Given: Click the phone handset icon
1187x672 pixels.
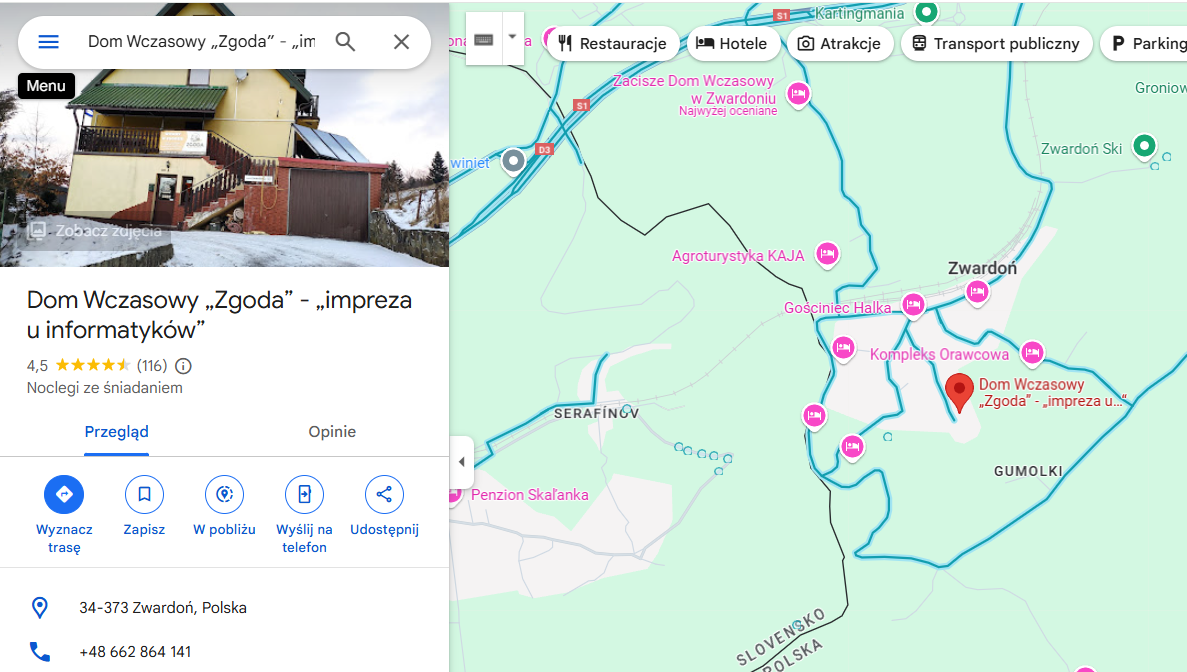Looking at the screenshot, I should pos(39,652).
